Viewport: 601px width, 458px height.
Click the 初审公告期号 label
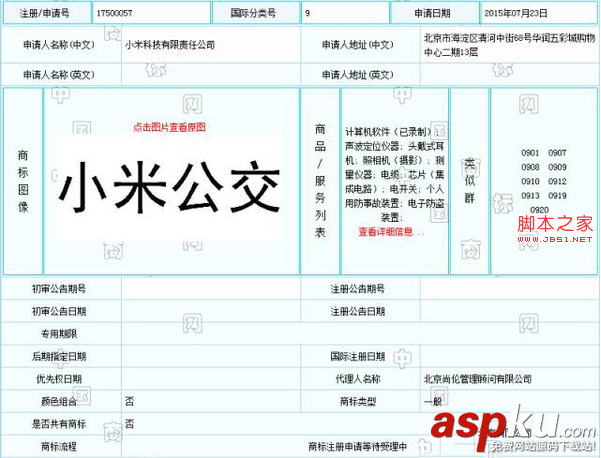(x=59, y=289)
